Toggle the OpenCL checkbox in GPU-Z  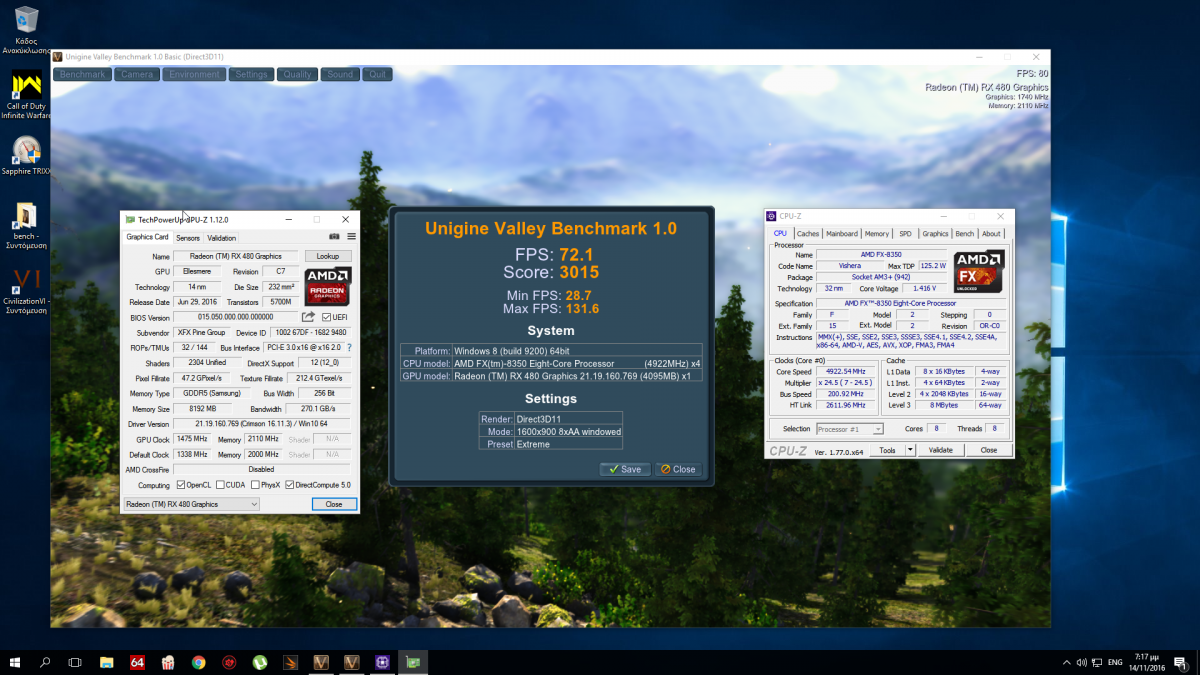coord(181,485)
